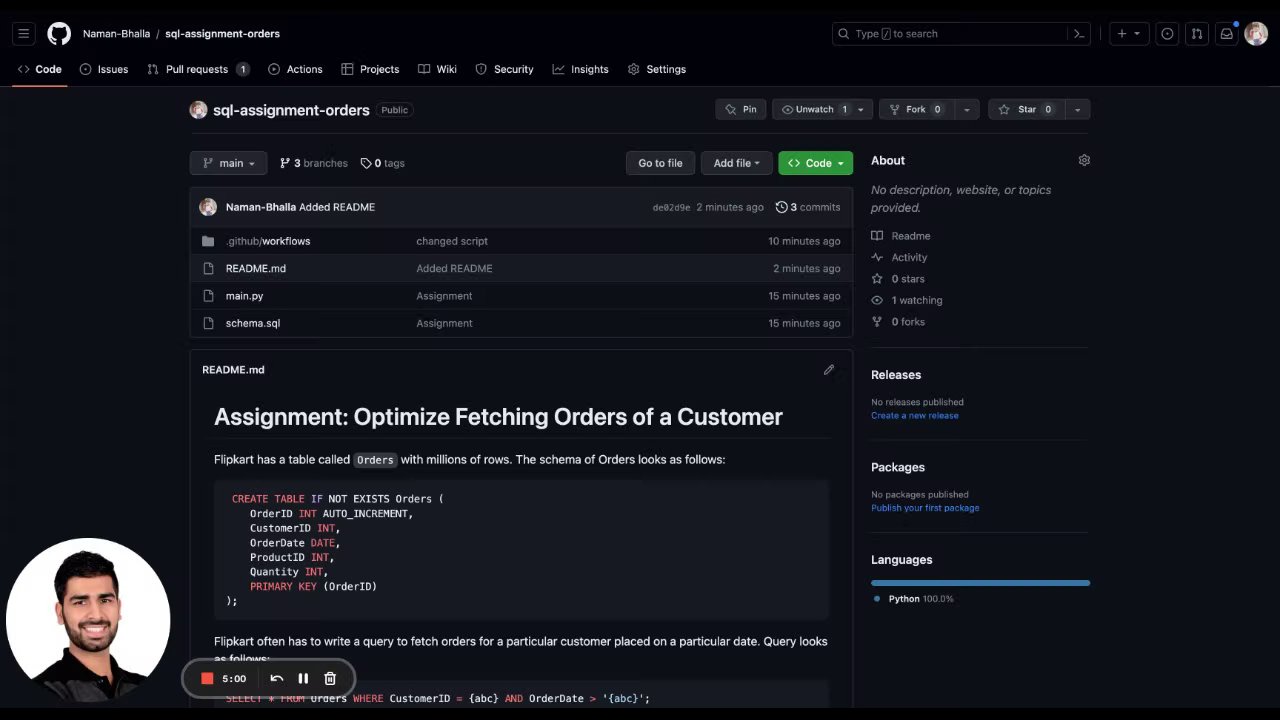
Task: Open commit hash de02d9e
Action: click(671, 208)
